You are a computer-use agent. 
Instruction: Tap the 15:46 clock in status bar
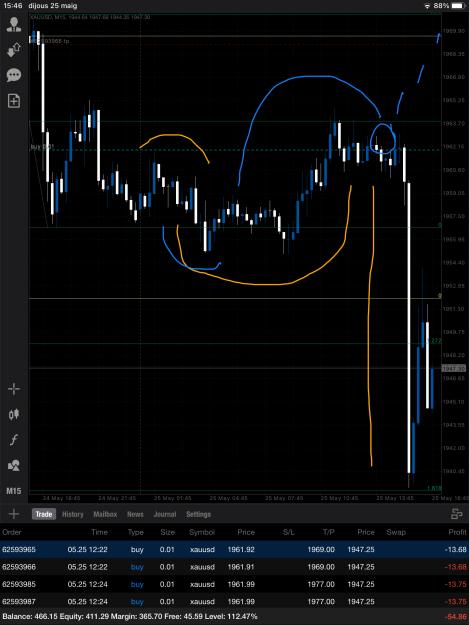13,6
